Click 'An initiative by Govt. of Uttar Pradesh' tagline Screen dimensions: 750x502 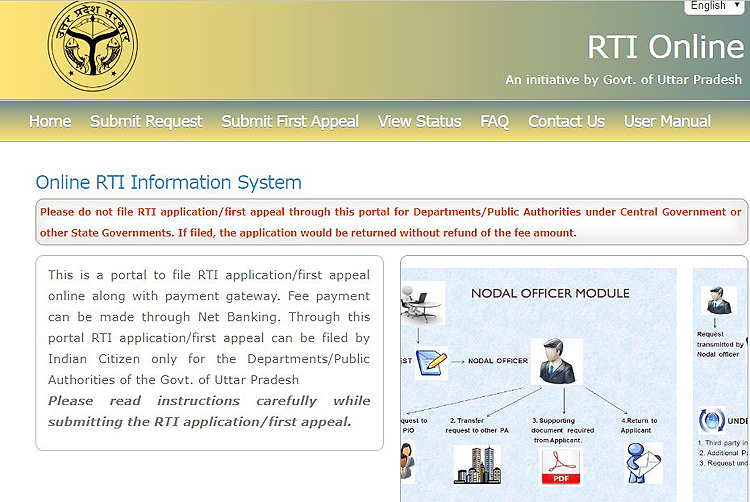click(624, 79)
